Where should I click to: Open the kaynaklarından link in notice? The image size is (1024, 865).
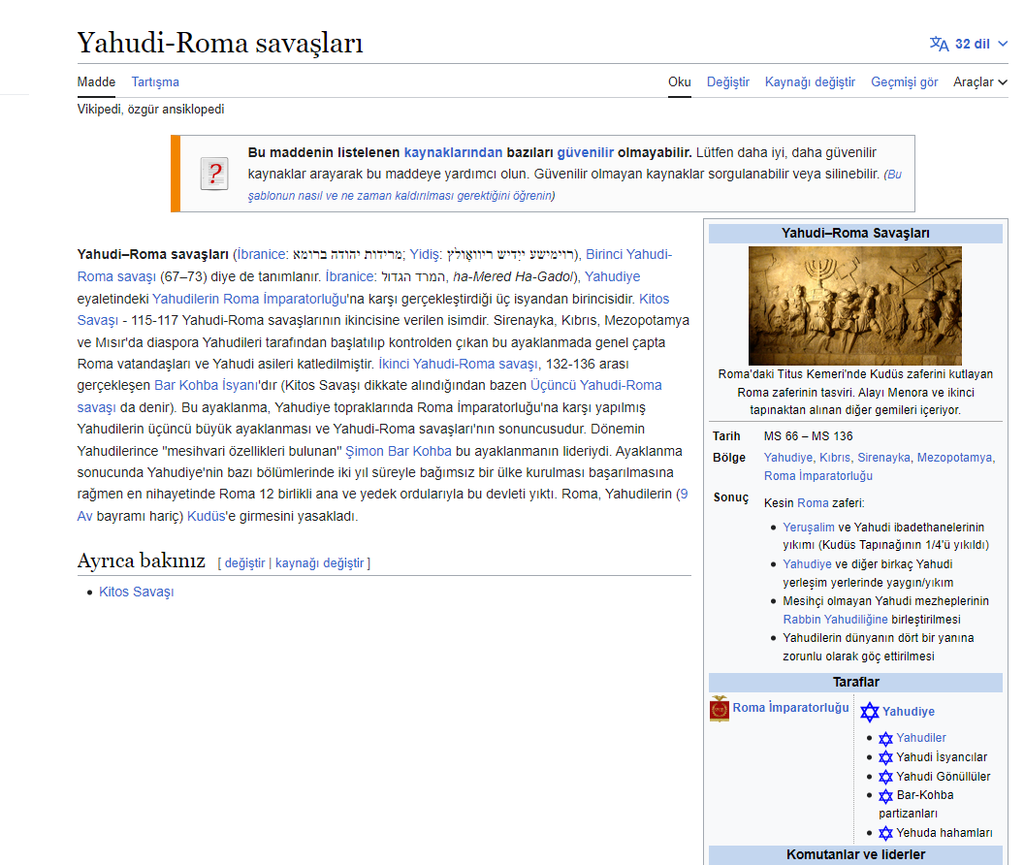[x=453, y=152]
